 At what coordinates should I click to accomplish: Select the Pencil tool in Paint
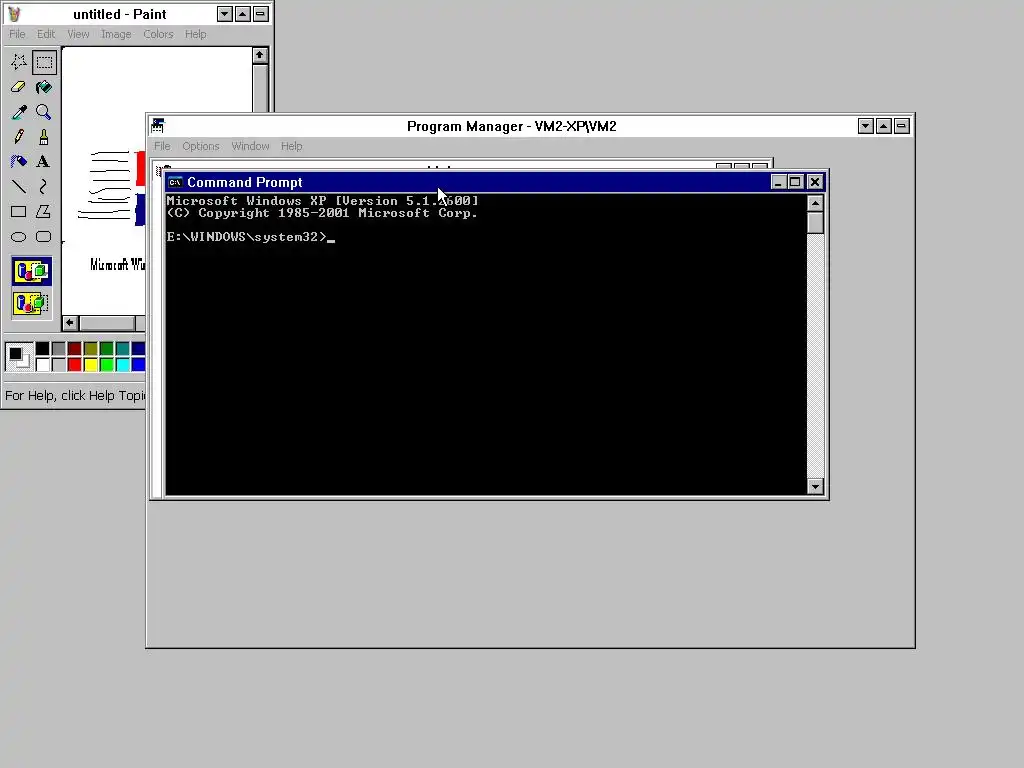coord(18,136)
